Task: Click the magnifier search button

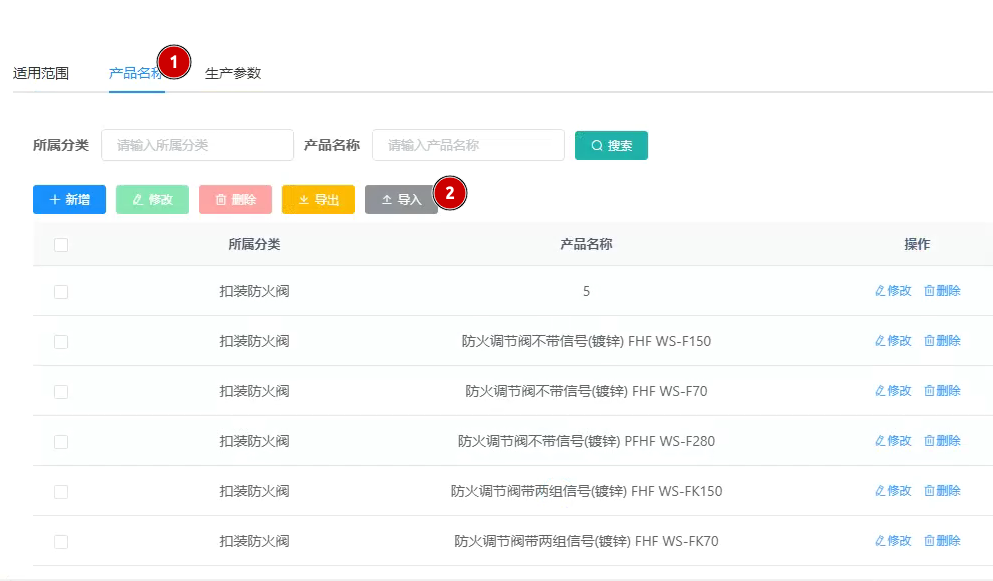Action: pyautogui.click(x=611, y=145)
